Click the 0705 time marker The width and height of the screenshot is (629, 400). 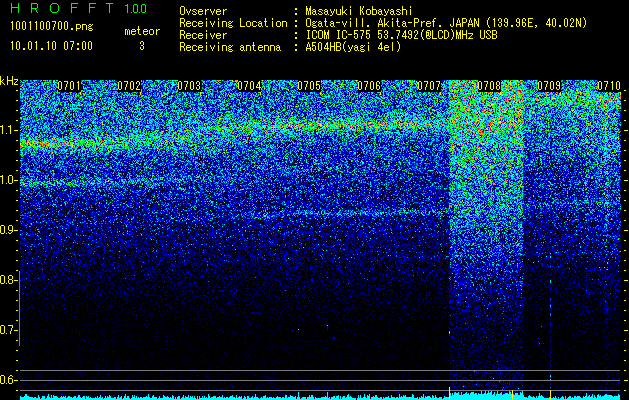tap(309, 86)
